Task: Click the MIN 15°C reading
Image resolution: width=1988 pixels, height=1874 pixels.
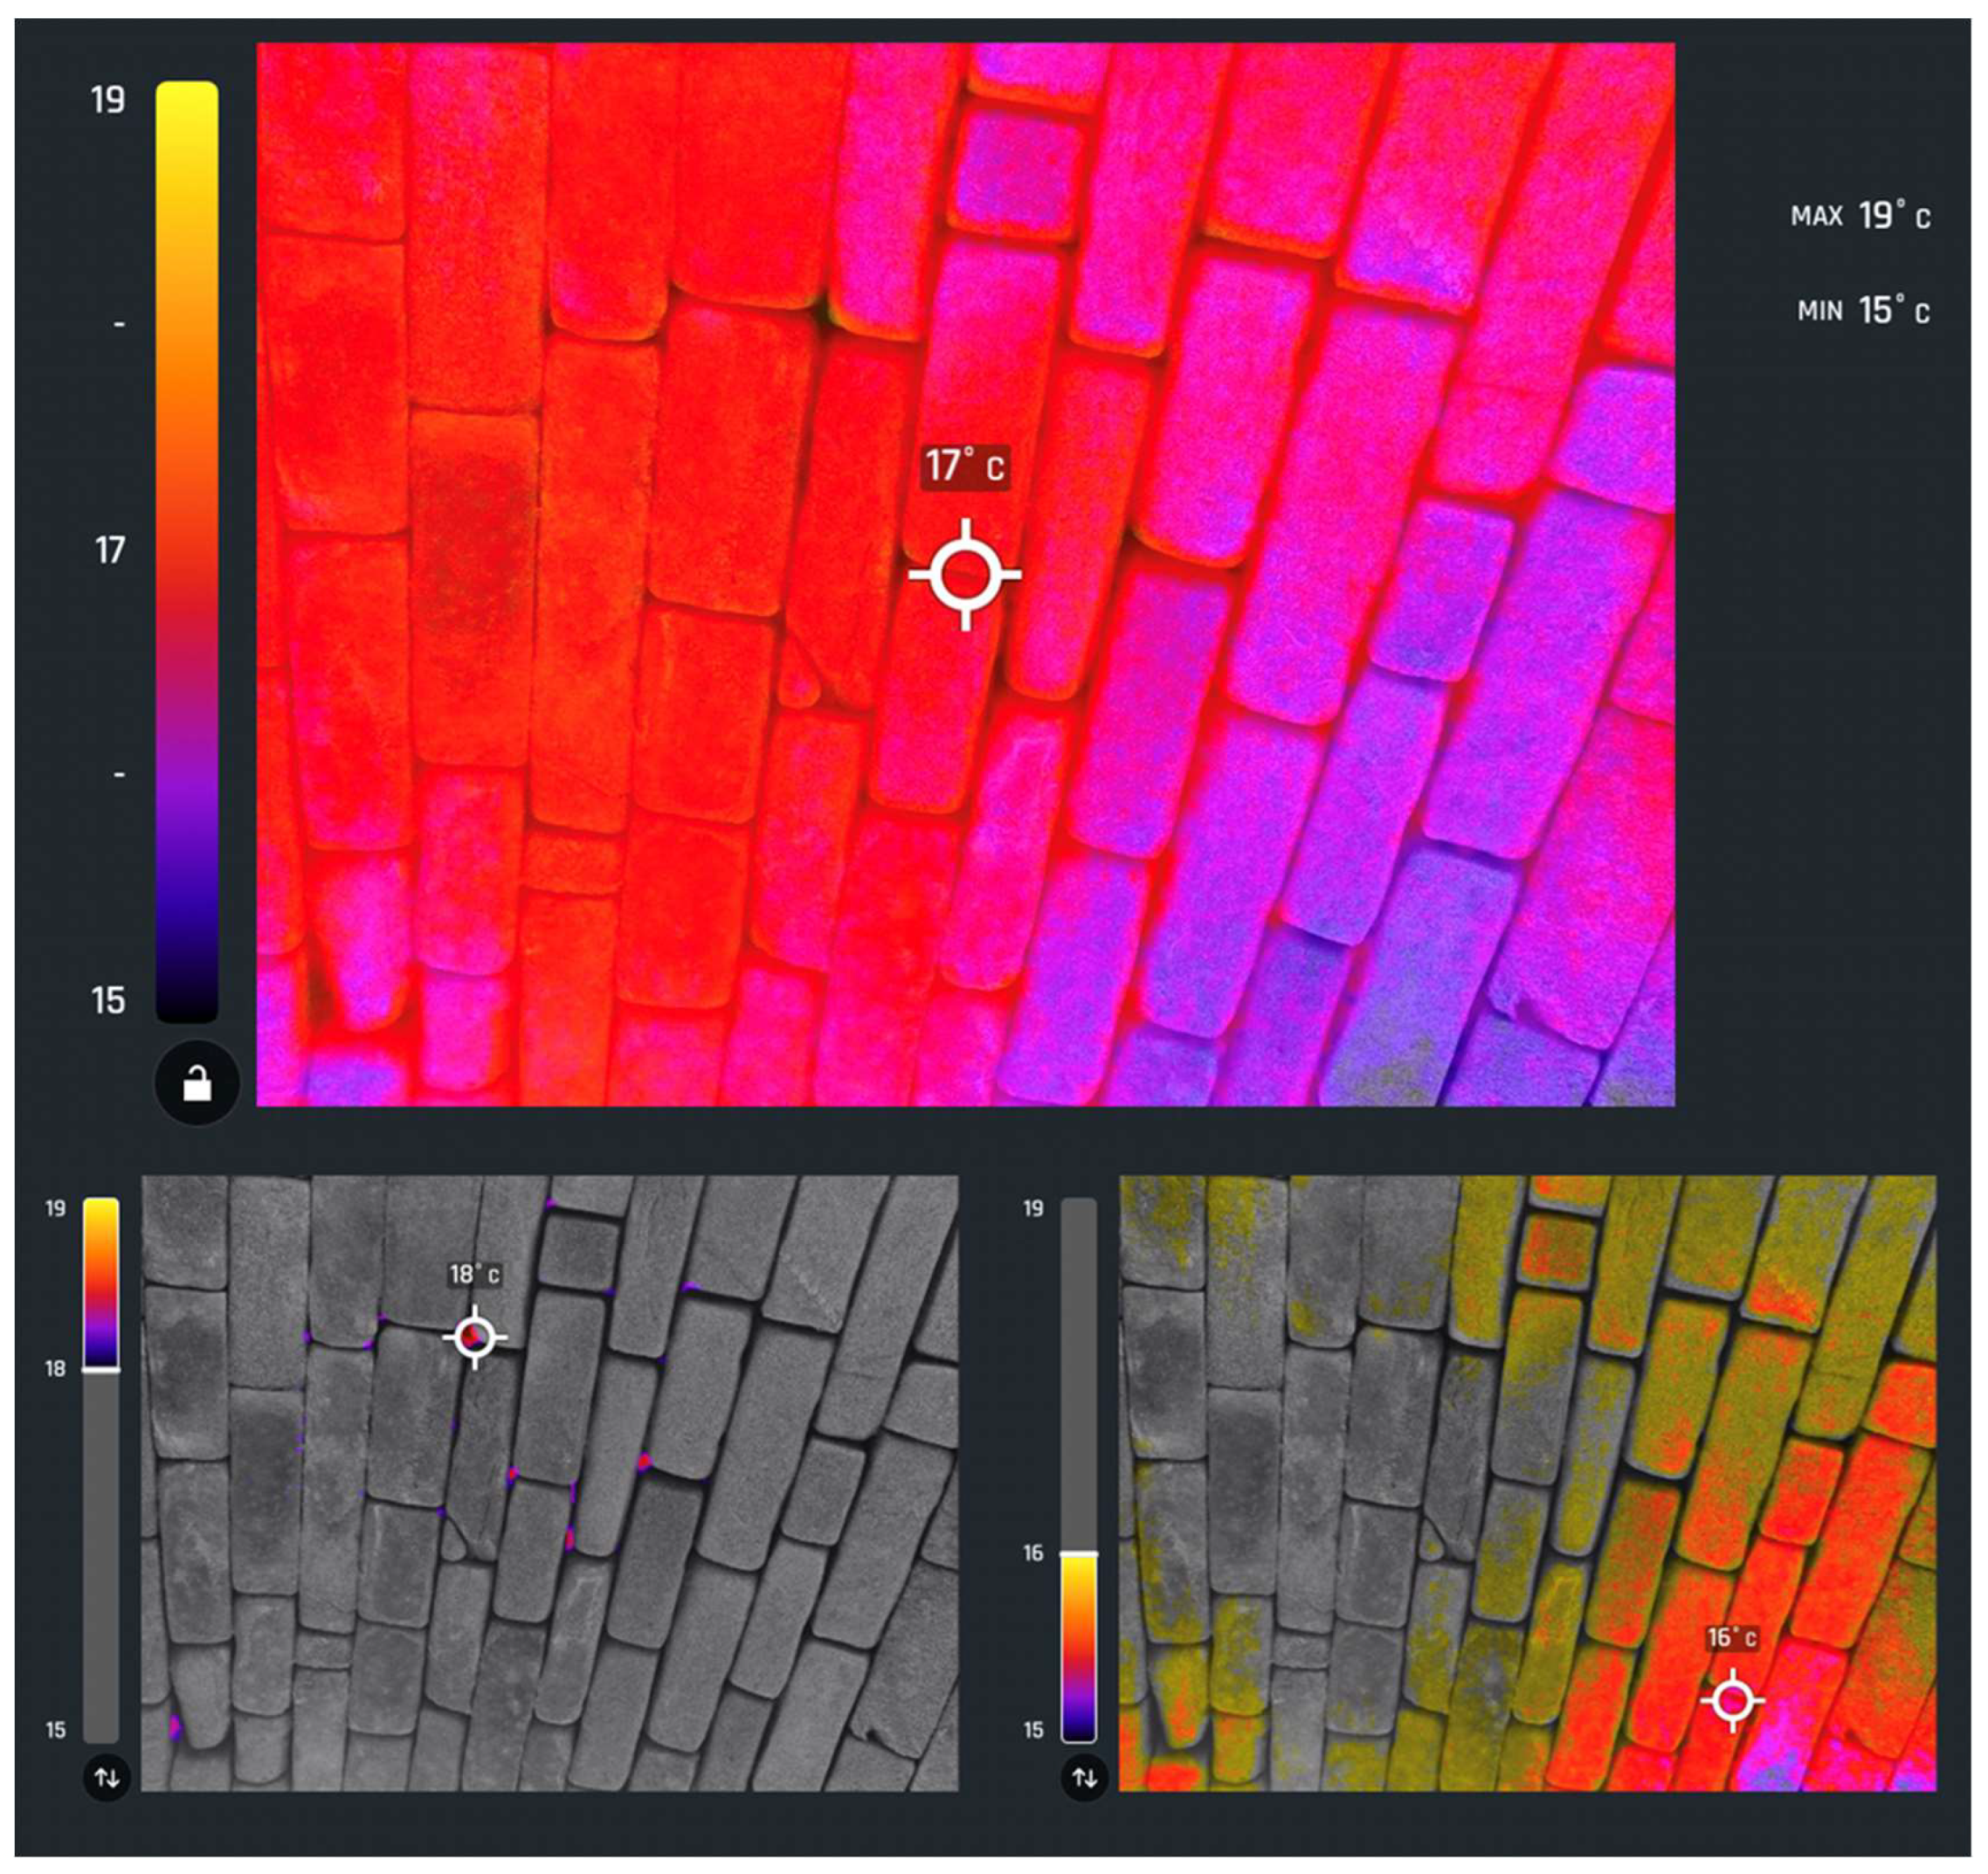Action: tap(1863, 311)
